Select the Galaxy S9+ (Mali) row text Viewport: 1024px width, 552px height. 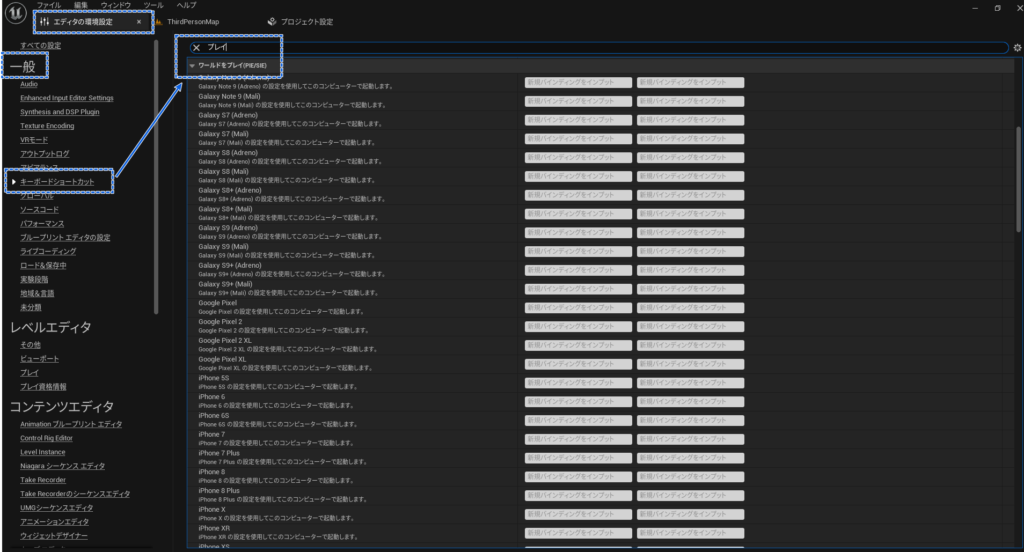[x=225, y=284]
